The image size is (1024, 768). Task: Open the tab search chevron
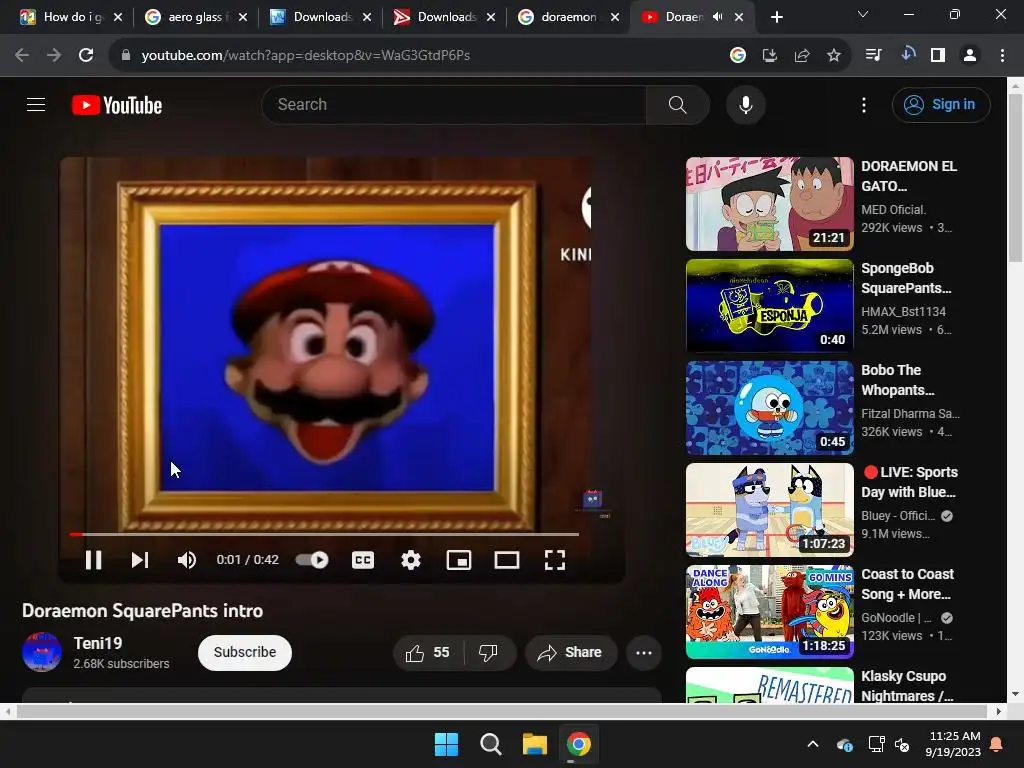point(863,14)
